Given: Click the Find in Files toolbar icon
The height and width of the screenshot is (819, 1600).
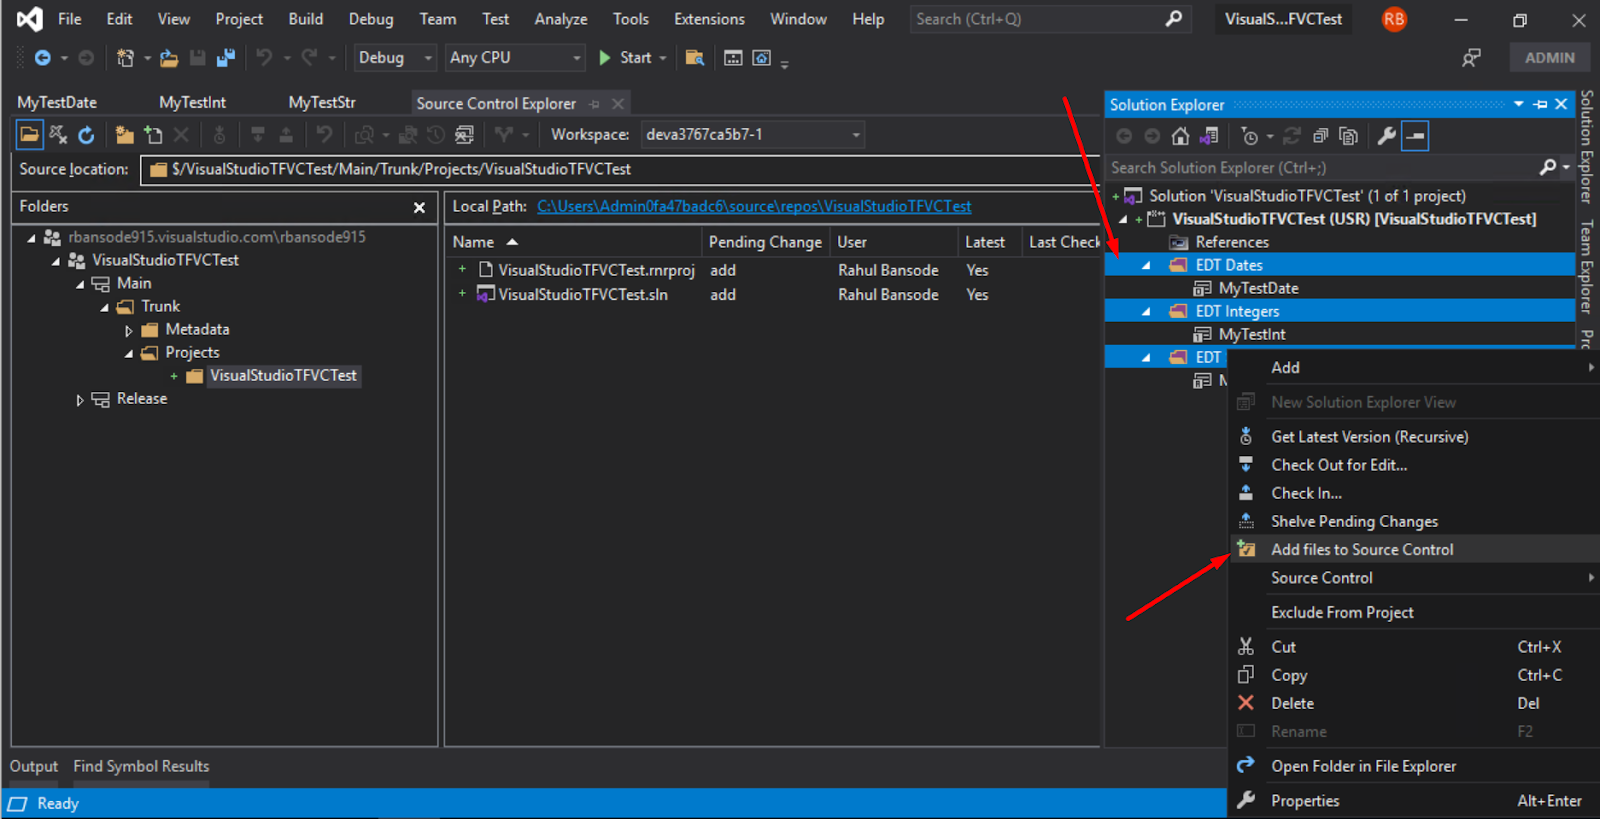Looking at the screenshot, I should point(694,58).
